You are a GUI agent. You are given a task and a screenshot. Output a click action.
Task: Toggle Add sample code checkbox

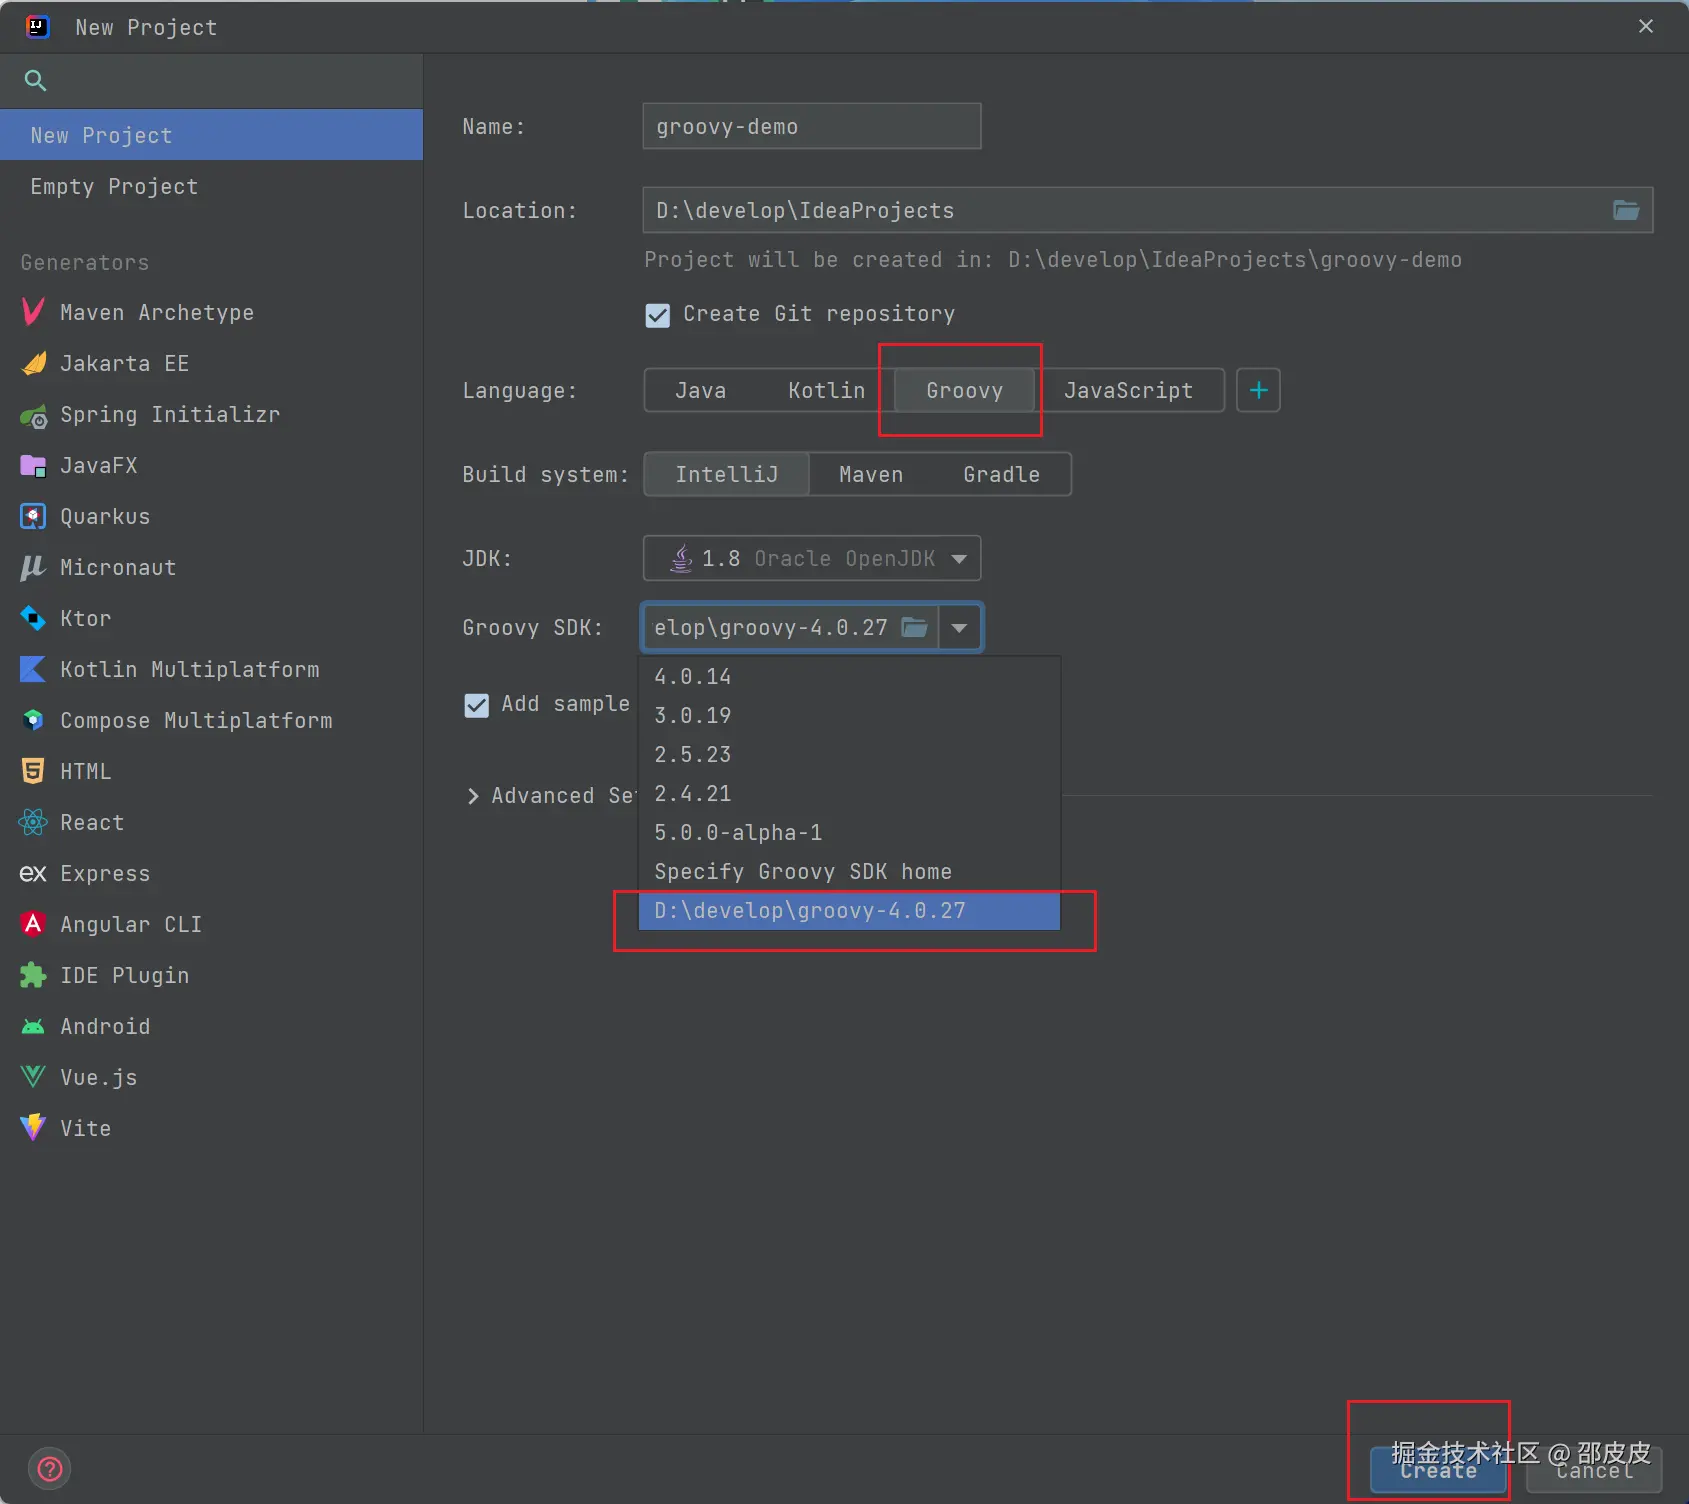[477, 705]
